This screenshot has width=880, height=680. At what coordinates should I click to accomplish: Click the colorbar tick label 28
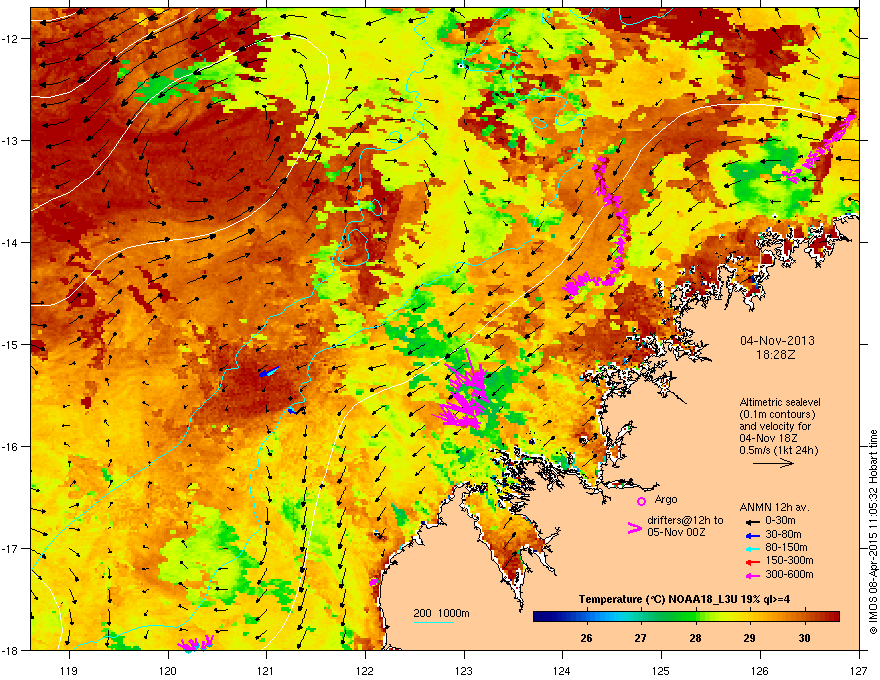(695, 638)
